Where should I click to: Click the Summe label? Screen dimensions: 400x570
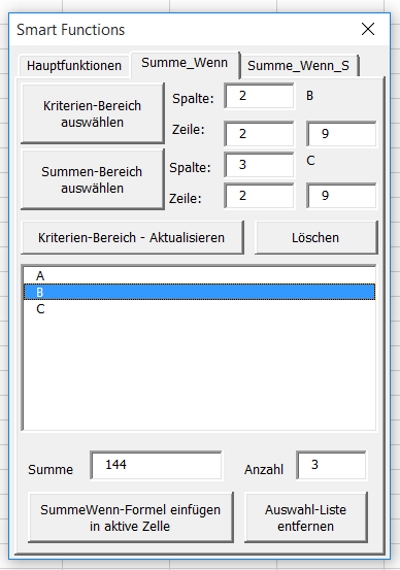51,470
